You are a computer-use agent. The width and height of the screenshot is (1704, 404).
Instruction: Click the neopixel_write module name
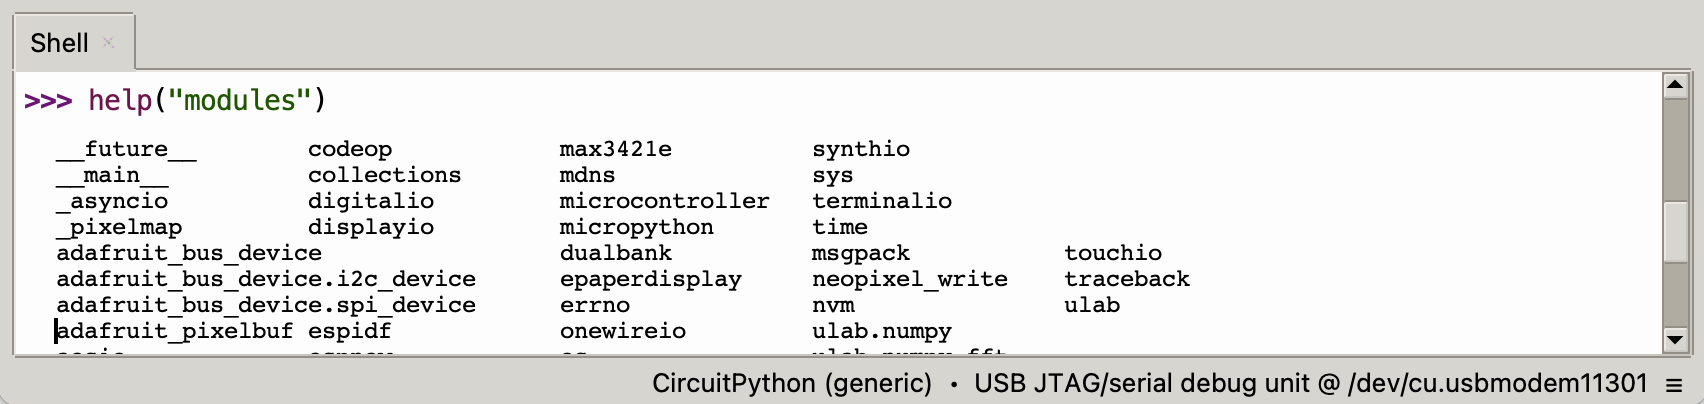pos(909,279)
